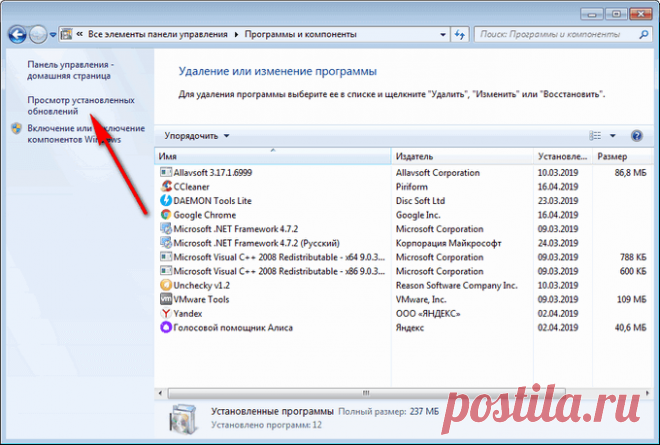Click publisher 'Корпорация Майкрософт' cell
Screen dimensions: 660x445
coord(448,243)
